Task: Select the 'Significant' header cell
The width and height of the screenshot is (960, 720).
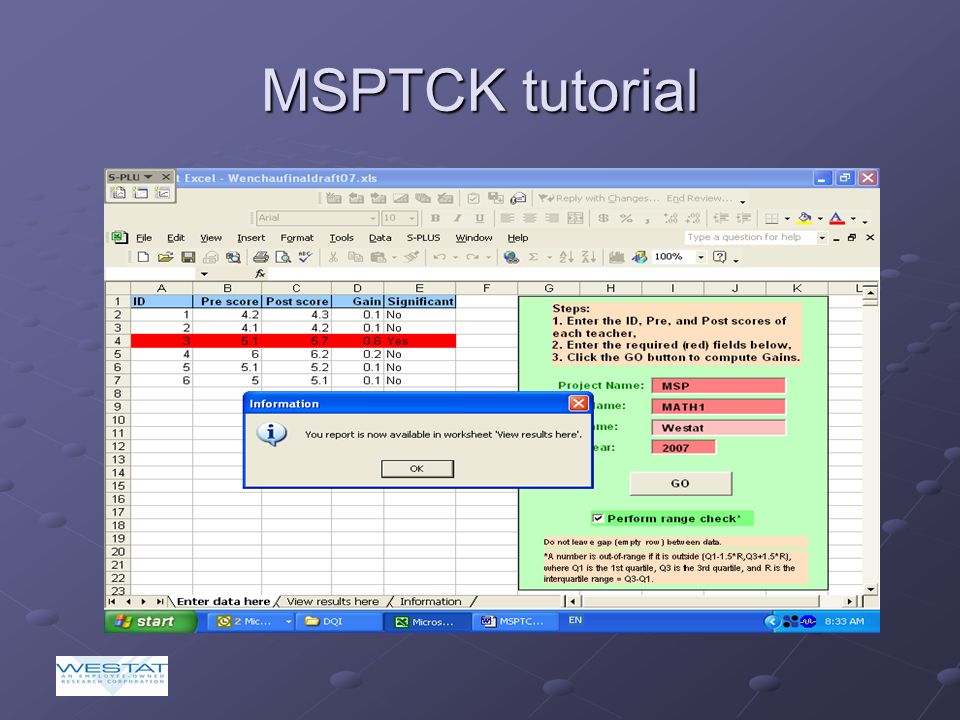Action: click(x=420, y=301)
